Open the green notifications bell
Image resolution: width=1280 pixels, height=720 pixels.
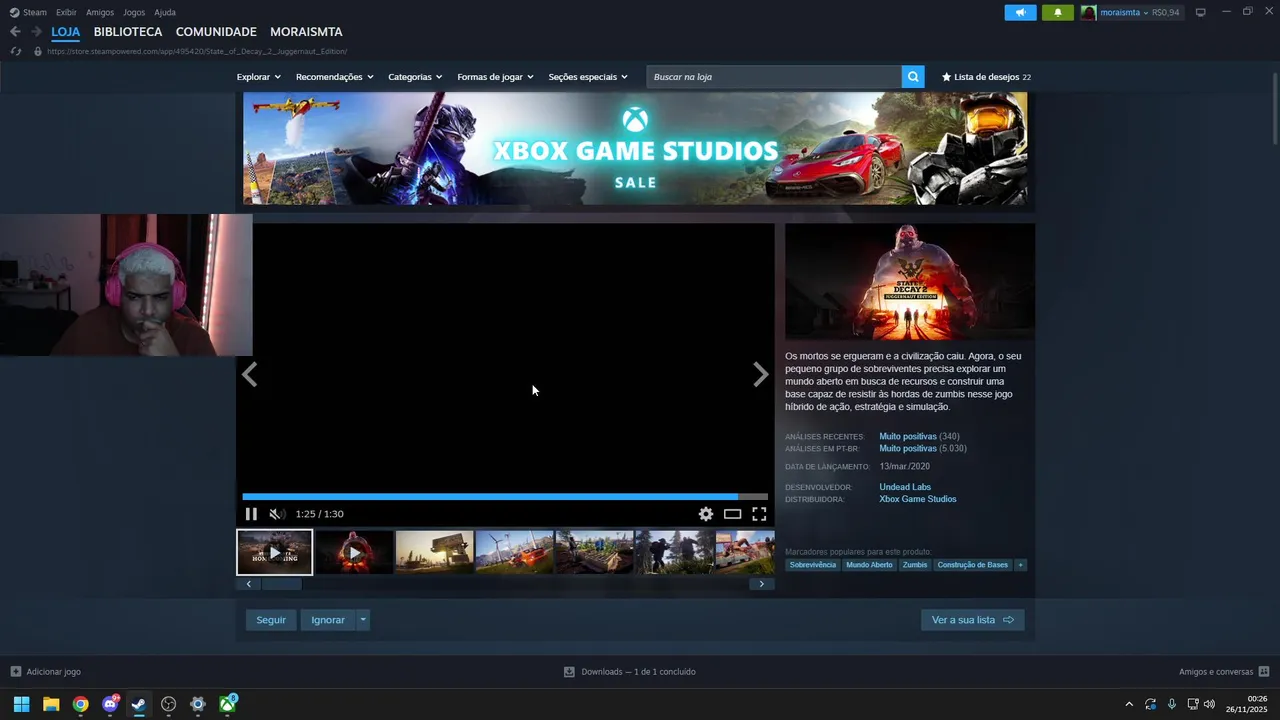(1058, 12)
